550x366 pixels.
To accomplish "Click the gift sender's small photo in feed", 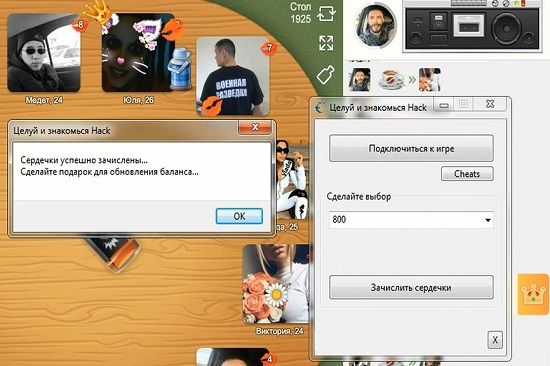I will 359,80.
